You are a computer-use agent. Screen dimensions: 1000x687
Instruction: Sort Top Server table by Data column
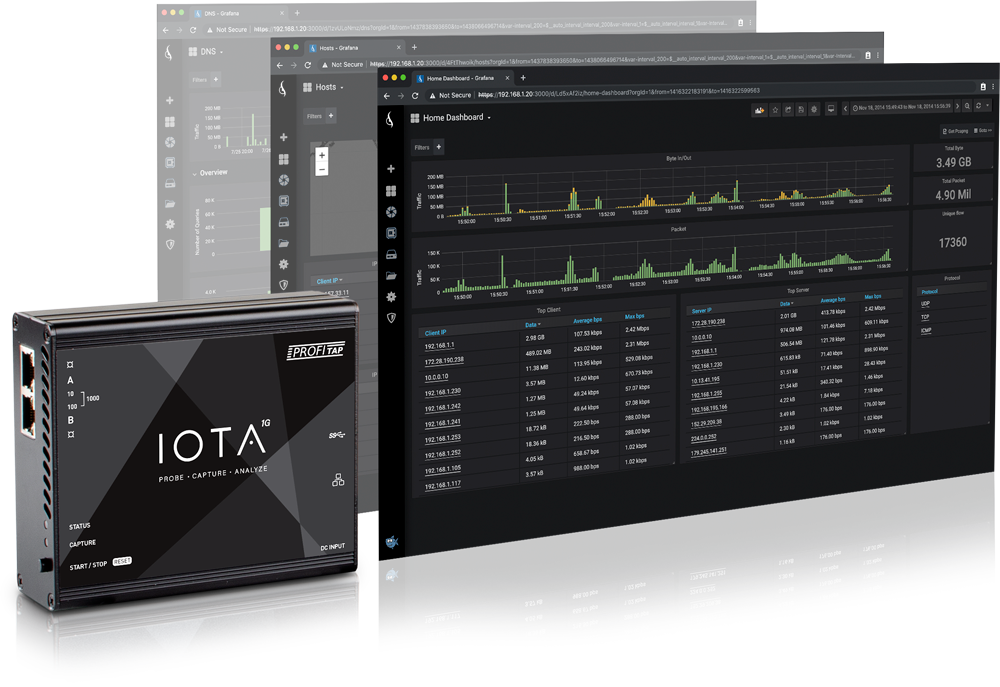(x=786, y=304)
